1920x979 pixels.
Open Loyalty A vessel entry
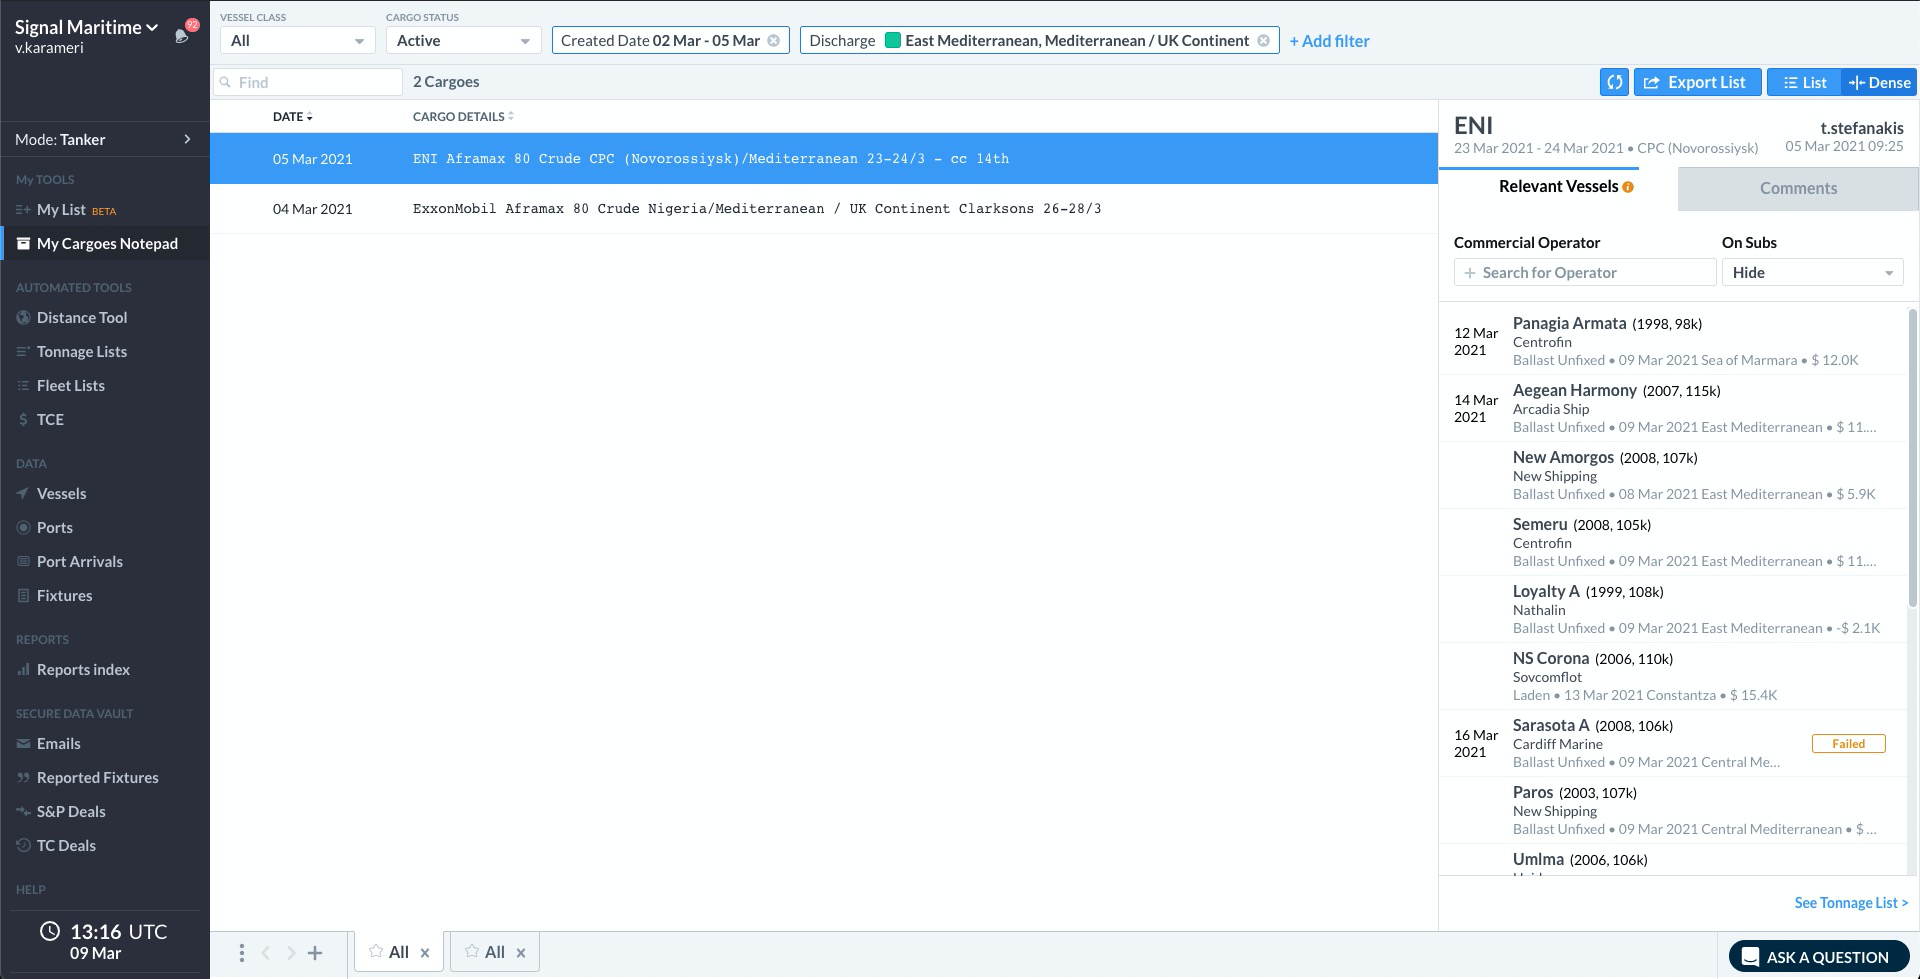coord(1672,609)
